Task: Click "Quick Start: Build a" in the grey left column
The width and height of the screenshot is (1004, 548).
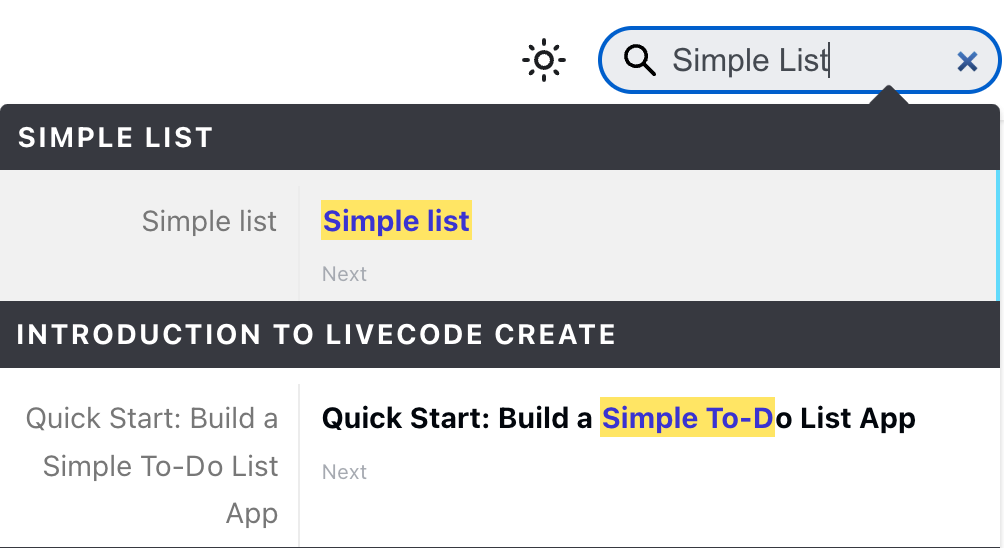Action: 152,418
